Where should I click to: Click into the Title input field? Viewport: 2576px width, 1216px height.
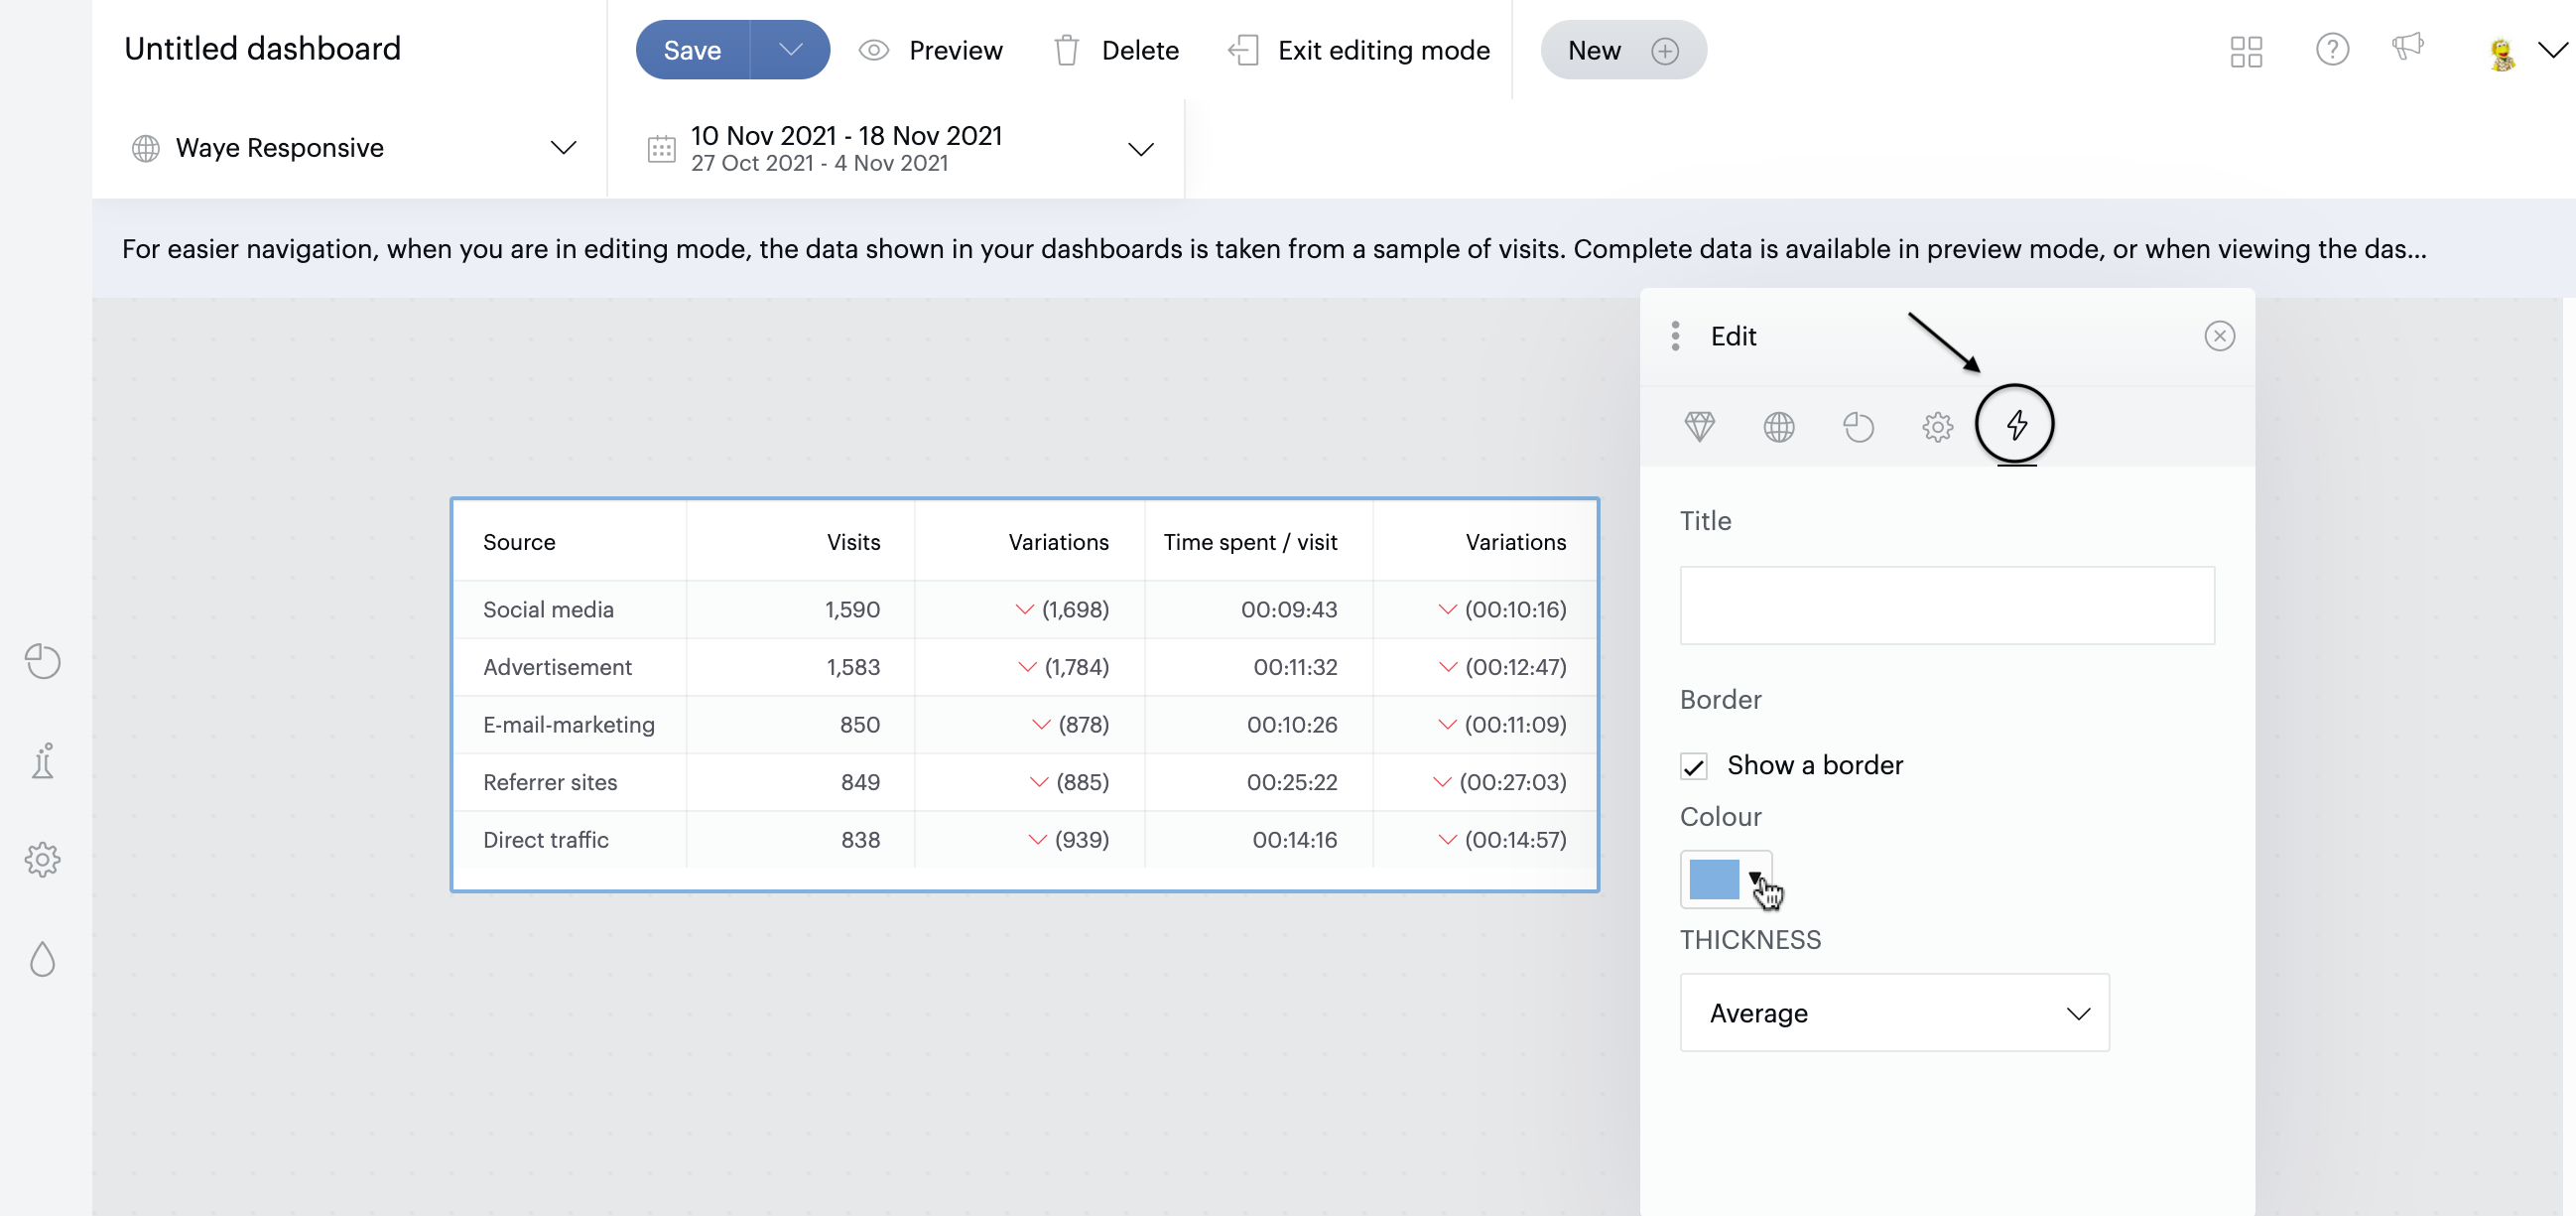[x=1946, y=605]
